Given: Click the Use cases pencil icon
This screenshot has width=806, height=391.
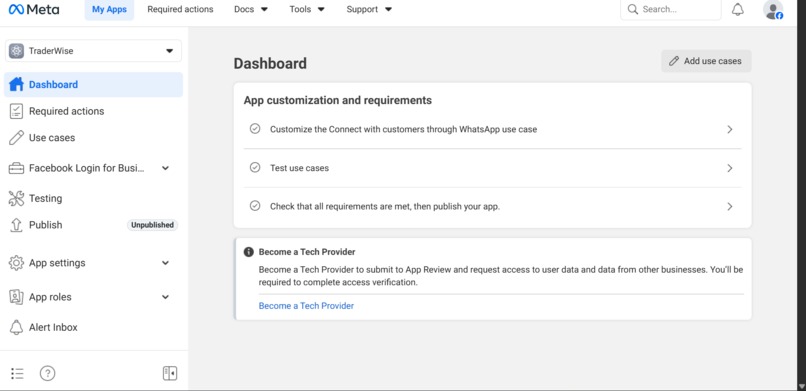Looking at the screenshot, I should 16,138.
